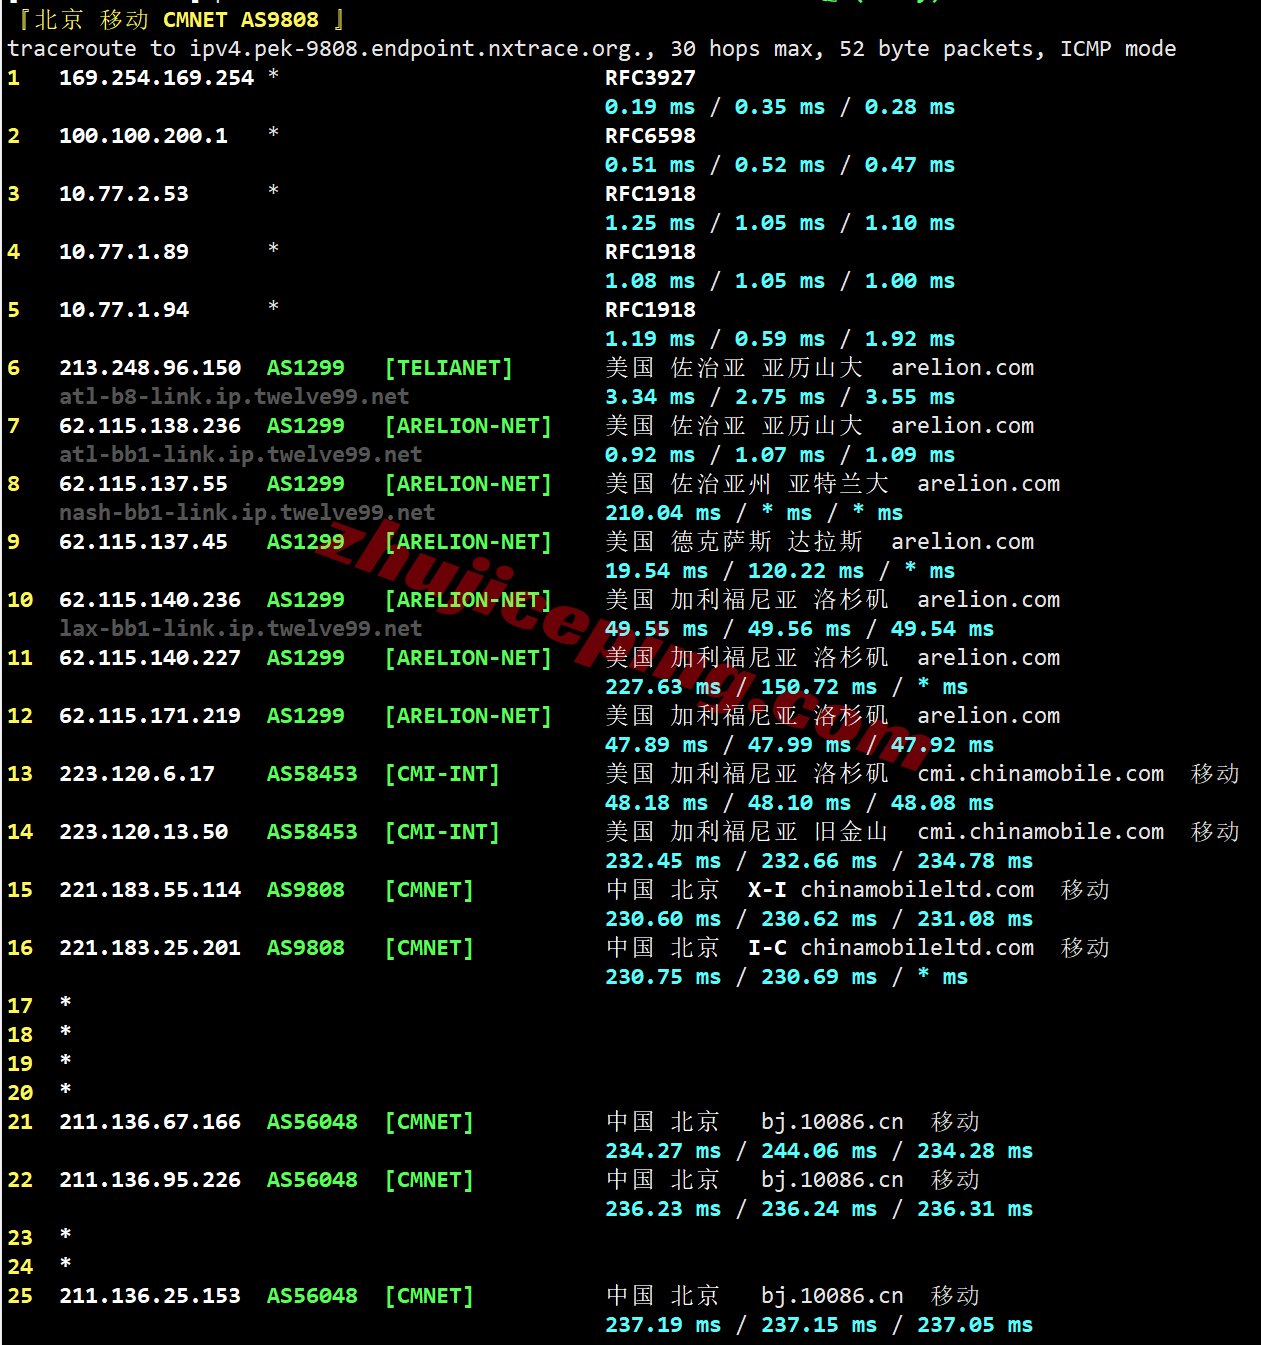Click IP 62.115.140.227 at hop 11
Screen dimensions: 1261x1345
tap(150, 658)
